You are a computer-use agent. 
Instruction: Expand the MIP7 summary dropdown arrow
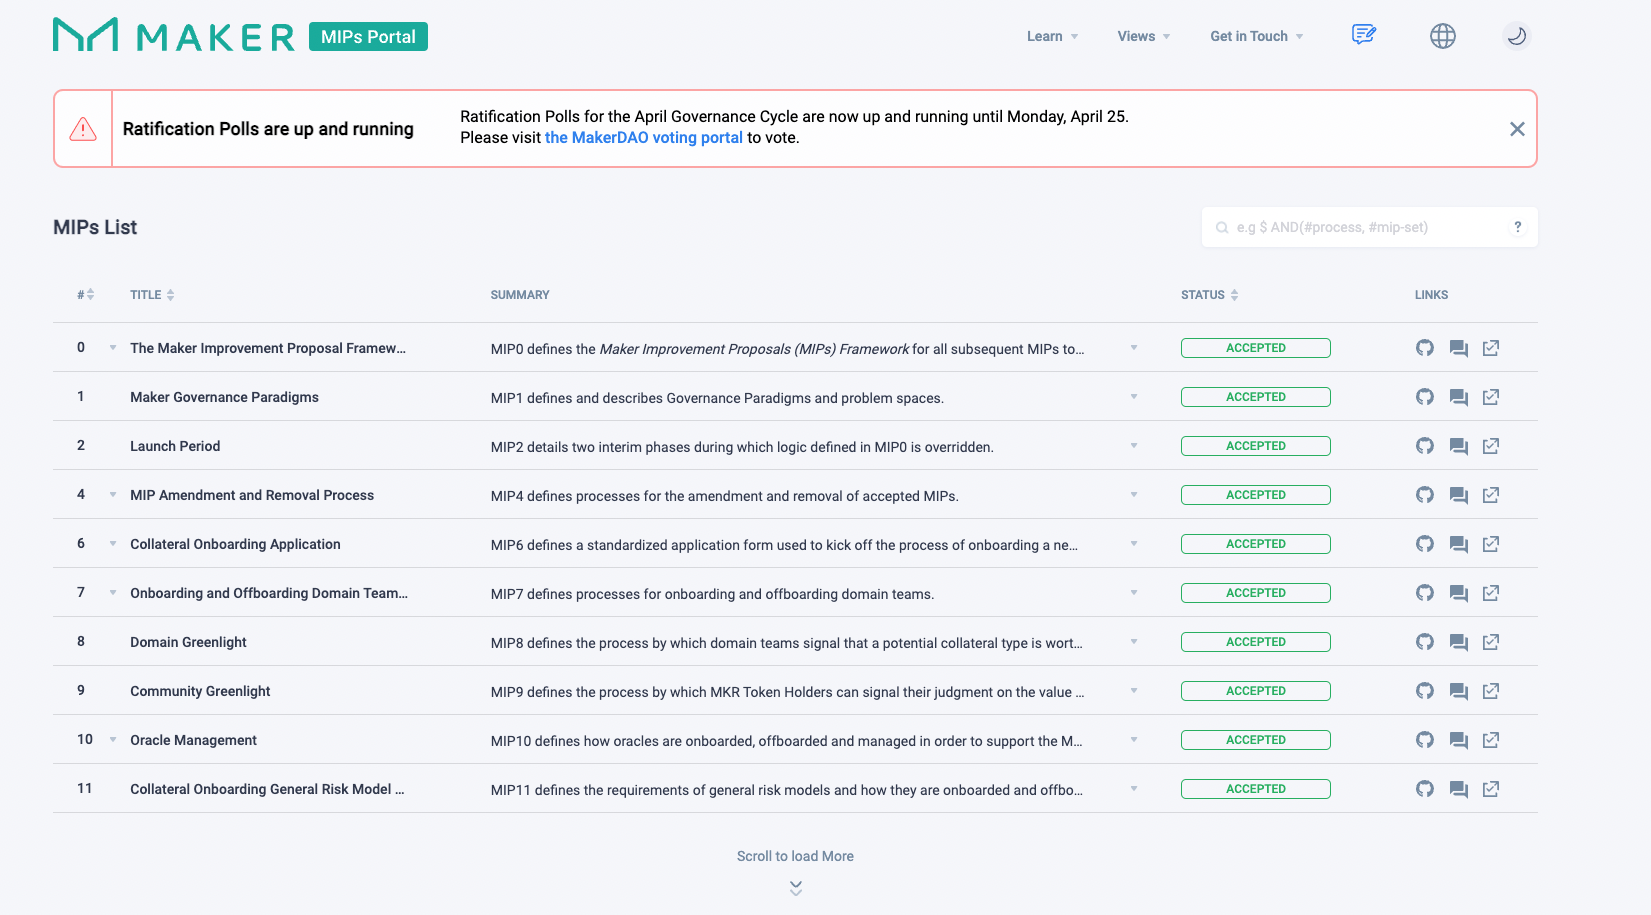[x=1134, y=593]
